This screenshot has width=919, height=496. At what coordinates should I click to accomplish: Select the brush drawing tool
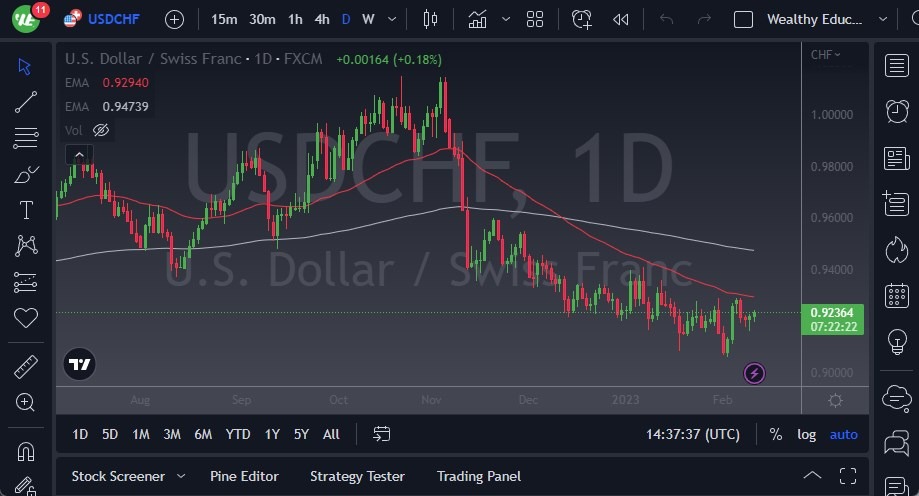click(26, 174)
